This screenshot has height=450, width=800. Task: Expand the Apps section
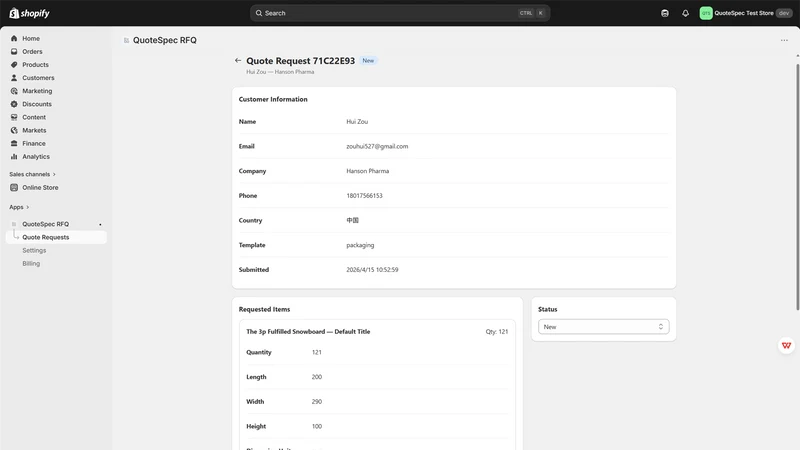tap(19, 207)
